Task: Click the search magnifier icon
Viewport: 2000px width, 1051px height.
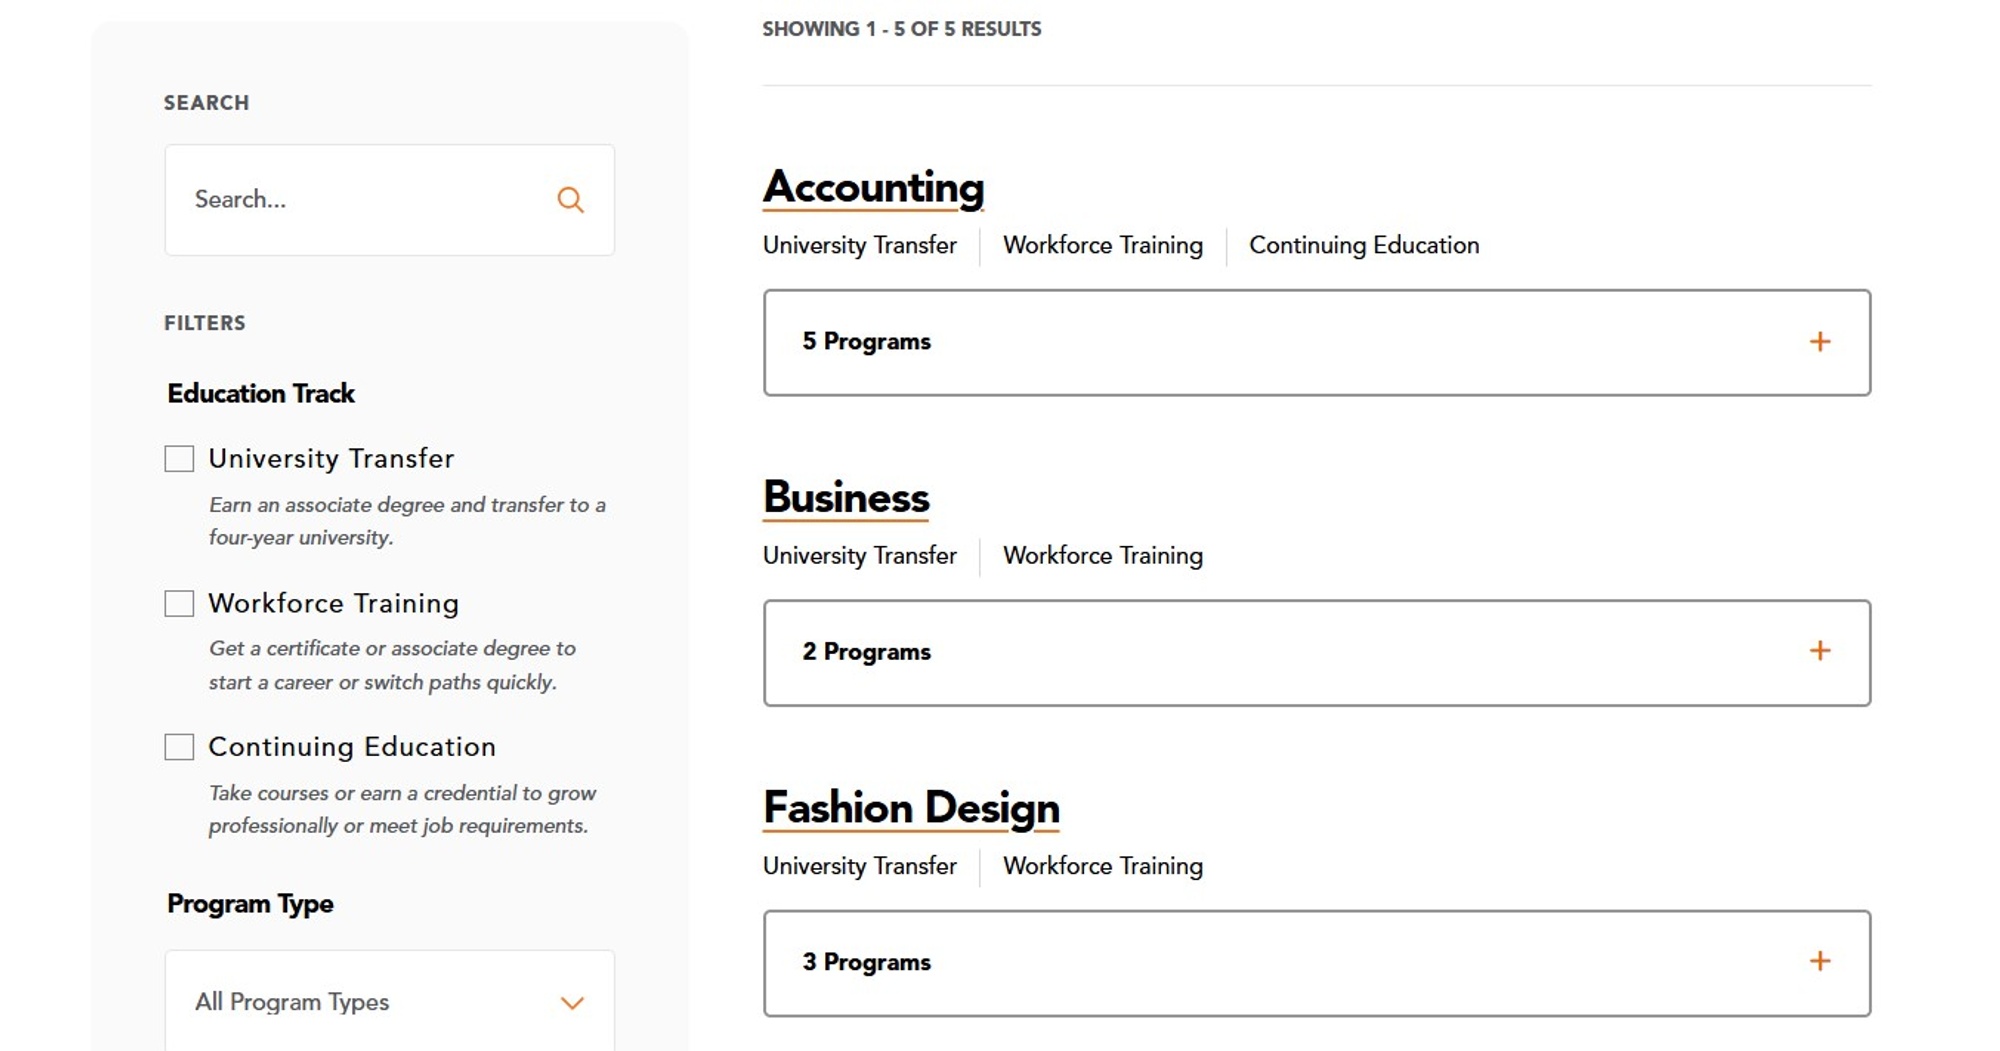Action: [x=571, y=200]
